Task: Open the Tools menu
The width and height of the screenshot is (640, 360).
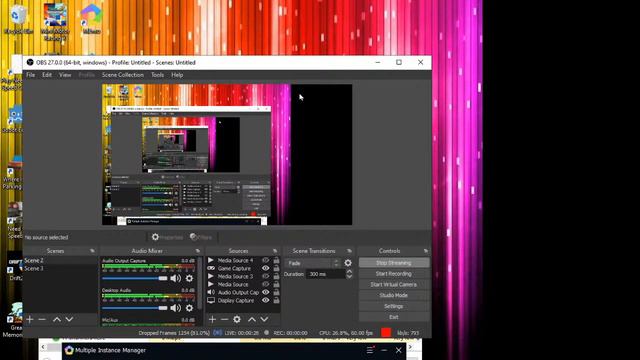Action: (x=158, y=75)
